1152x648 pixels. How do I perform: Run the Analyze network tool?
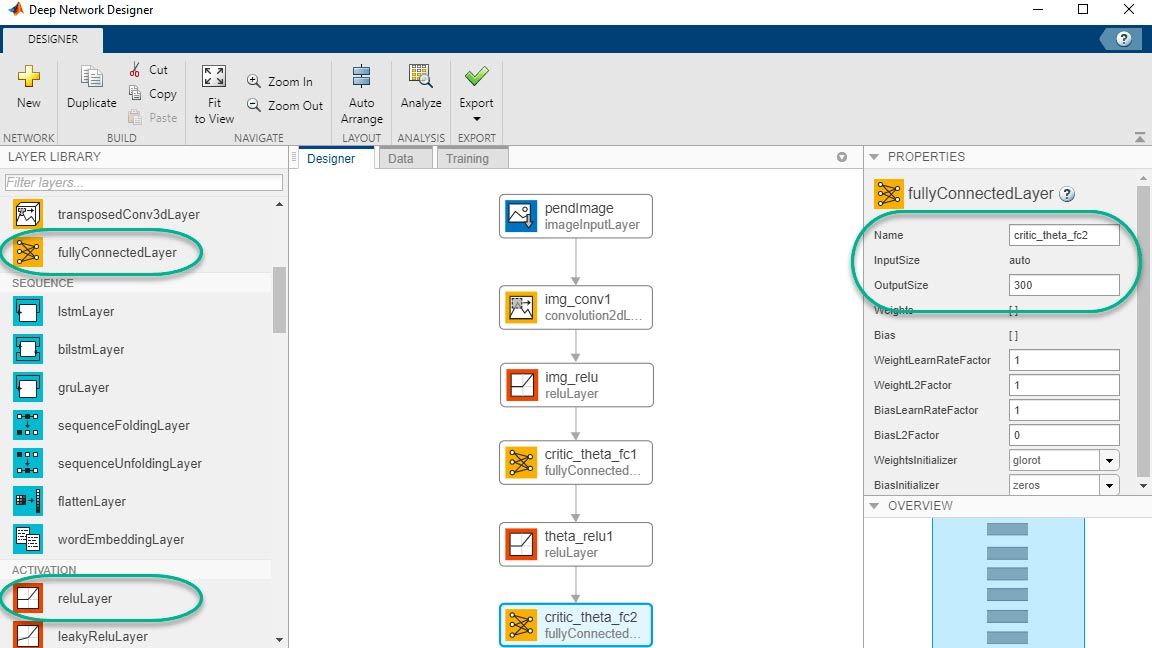421,78
